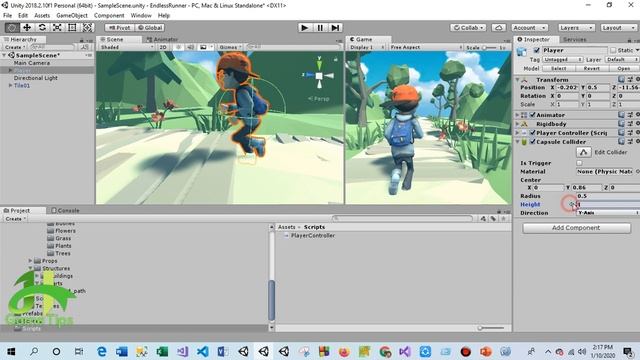Click the Step frame button

coord(335,27)
